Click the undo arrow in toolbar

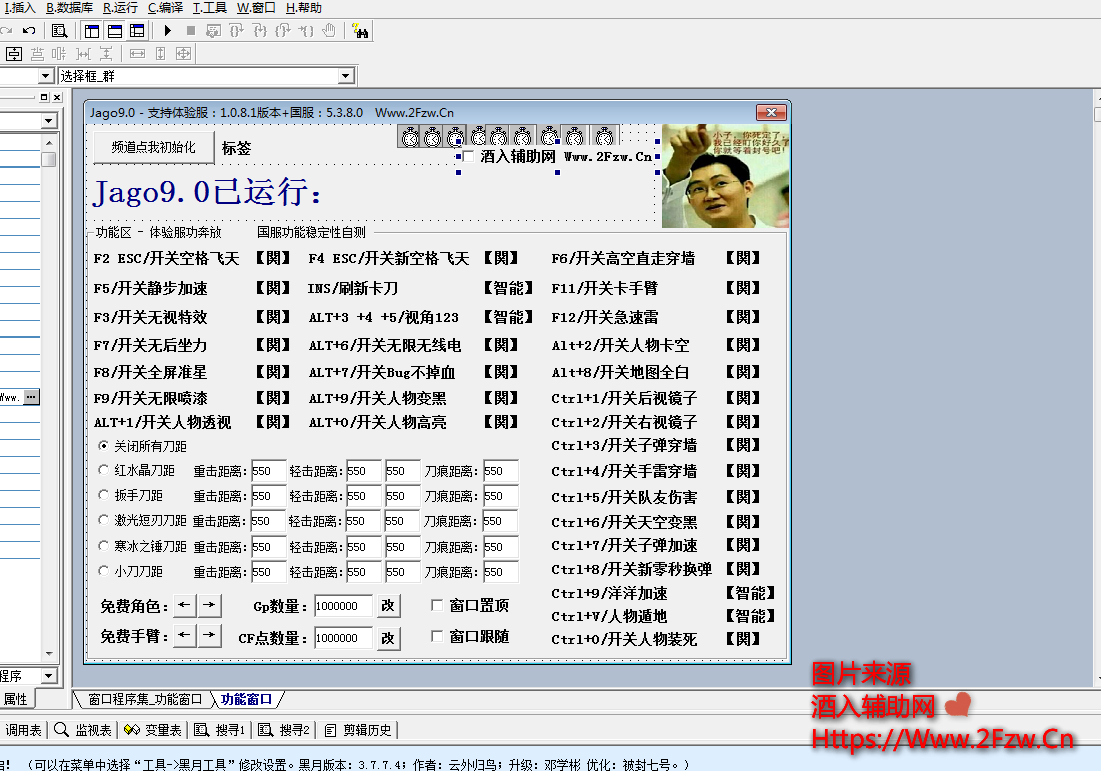click(29, 31)
